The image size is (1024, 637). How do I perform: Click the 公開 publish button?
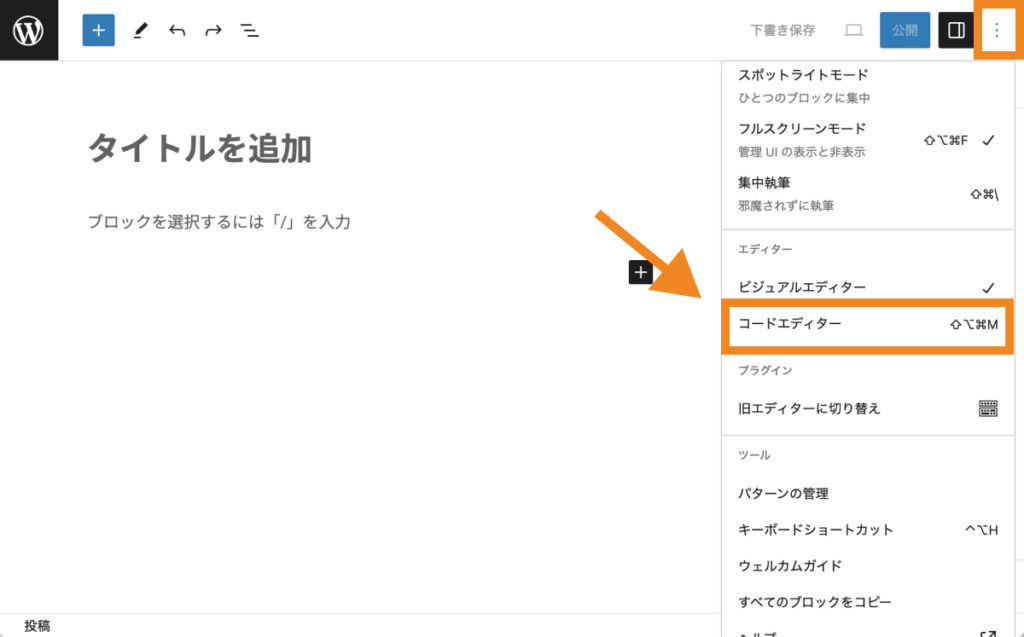coord(904,30)
